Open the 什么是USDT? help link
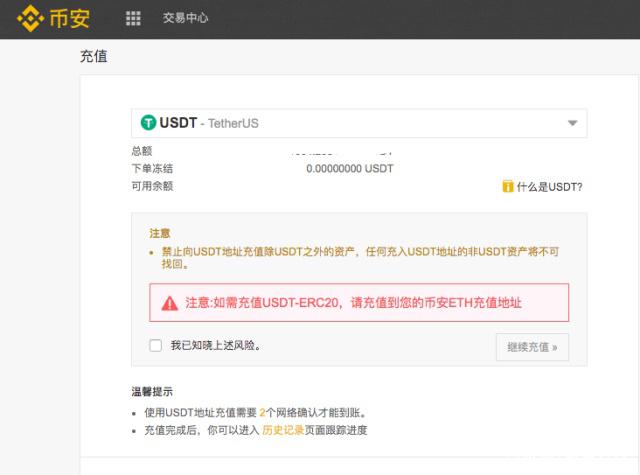640x475 pixels. tap(549, 187)
